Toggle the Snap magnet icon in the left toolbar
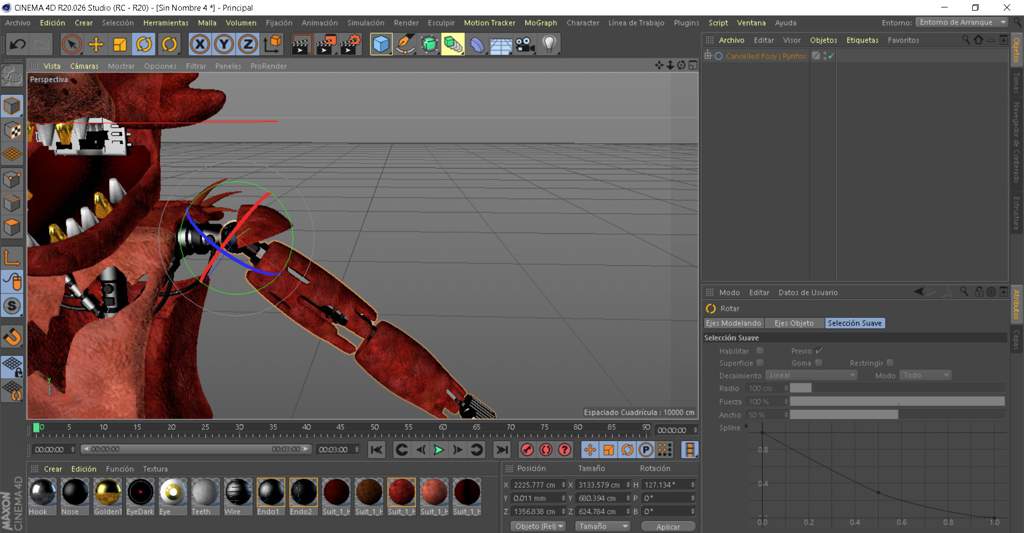This screenshot has height=533, width=1024. click(x=12, y=336)
